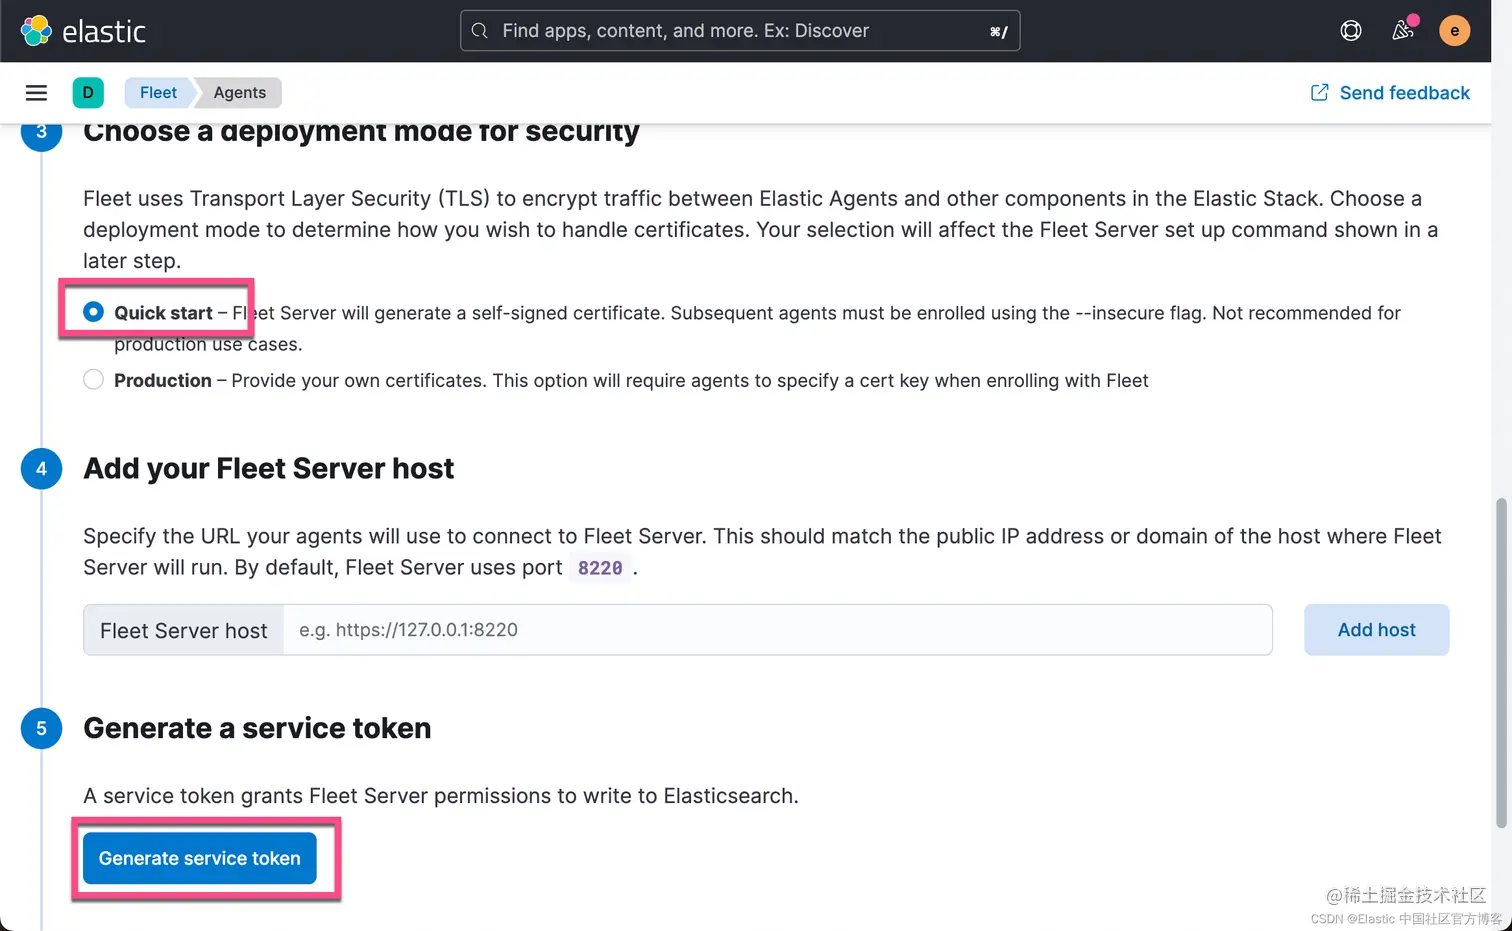Click the port value 8220
The height and width of the screenshot is (931, 1512).
tap(600, 568)
